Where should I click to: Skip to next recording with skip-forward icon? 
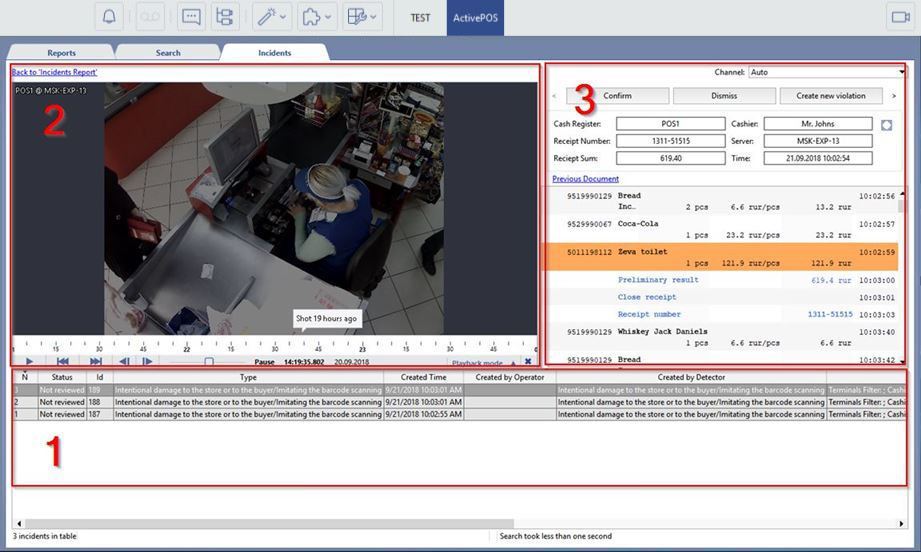[x=96, y=362]
